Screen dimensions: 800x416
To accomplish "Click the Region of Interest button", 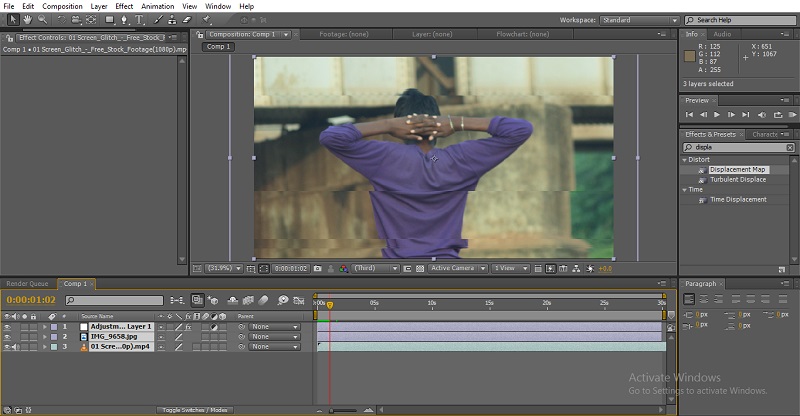I will pos(407,268).
